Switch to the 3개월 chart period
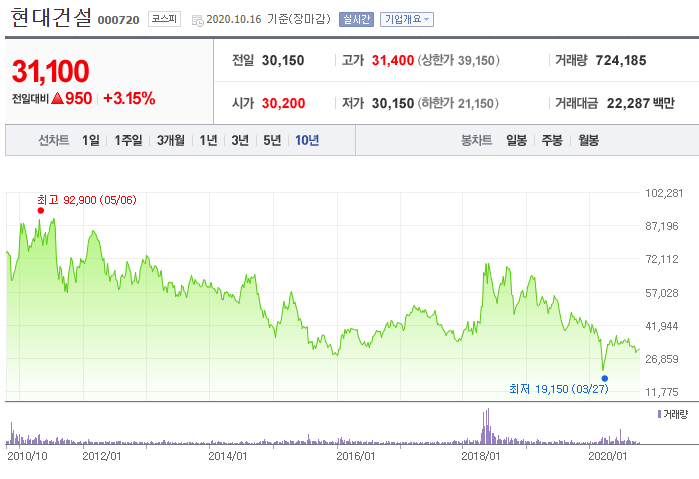This screenshot has width=699, height=479. point(170,140)
